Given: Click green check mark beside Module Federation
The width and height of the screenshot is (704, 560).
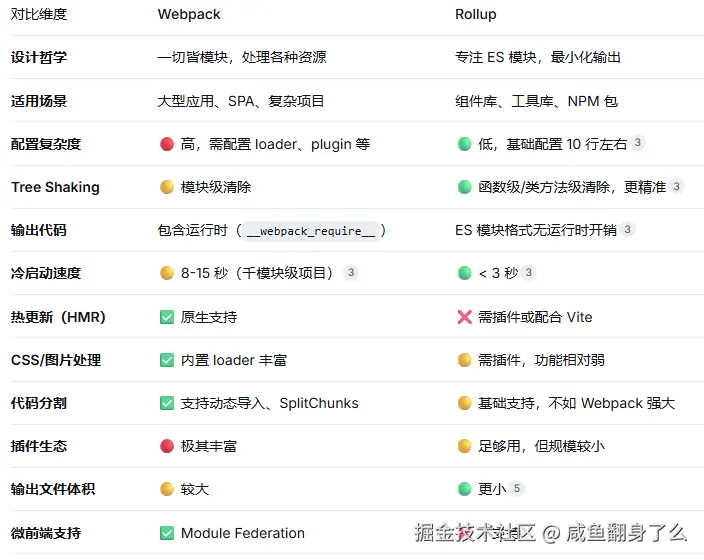Looking at the screenshot, I should click(x=167, y=533).
